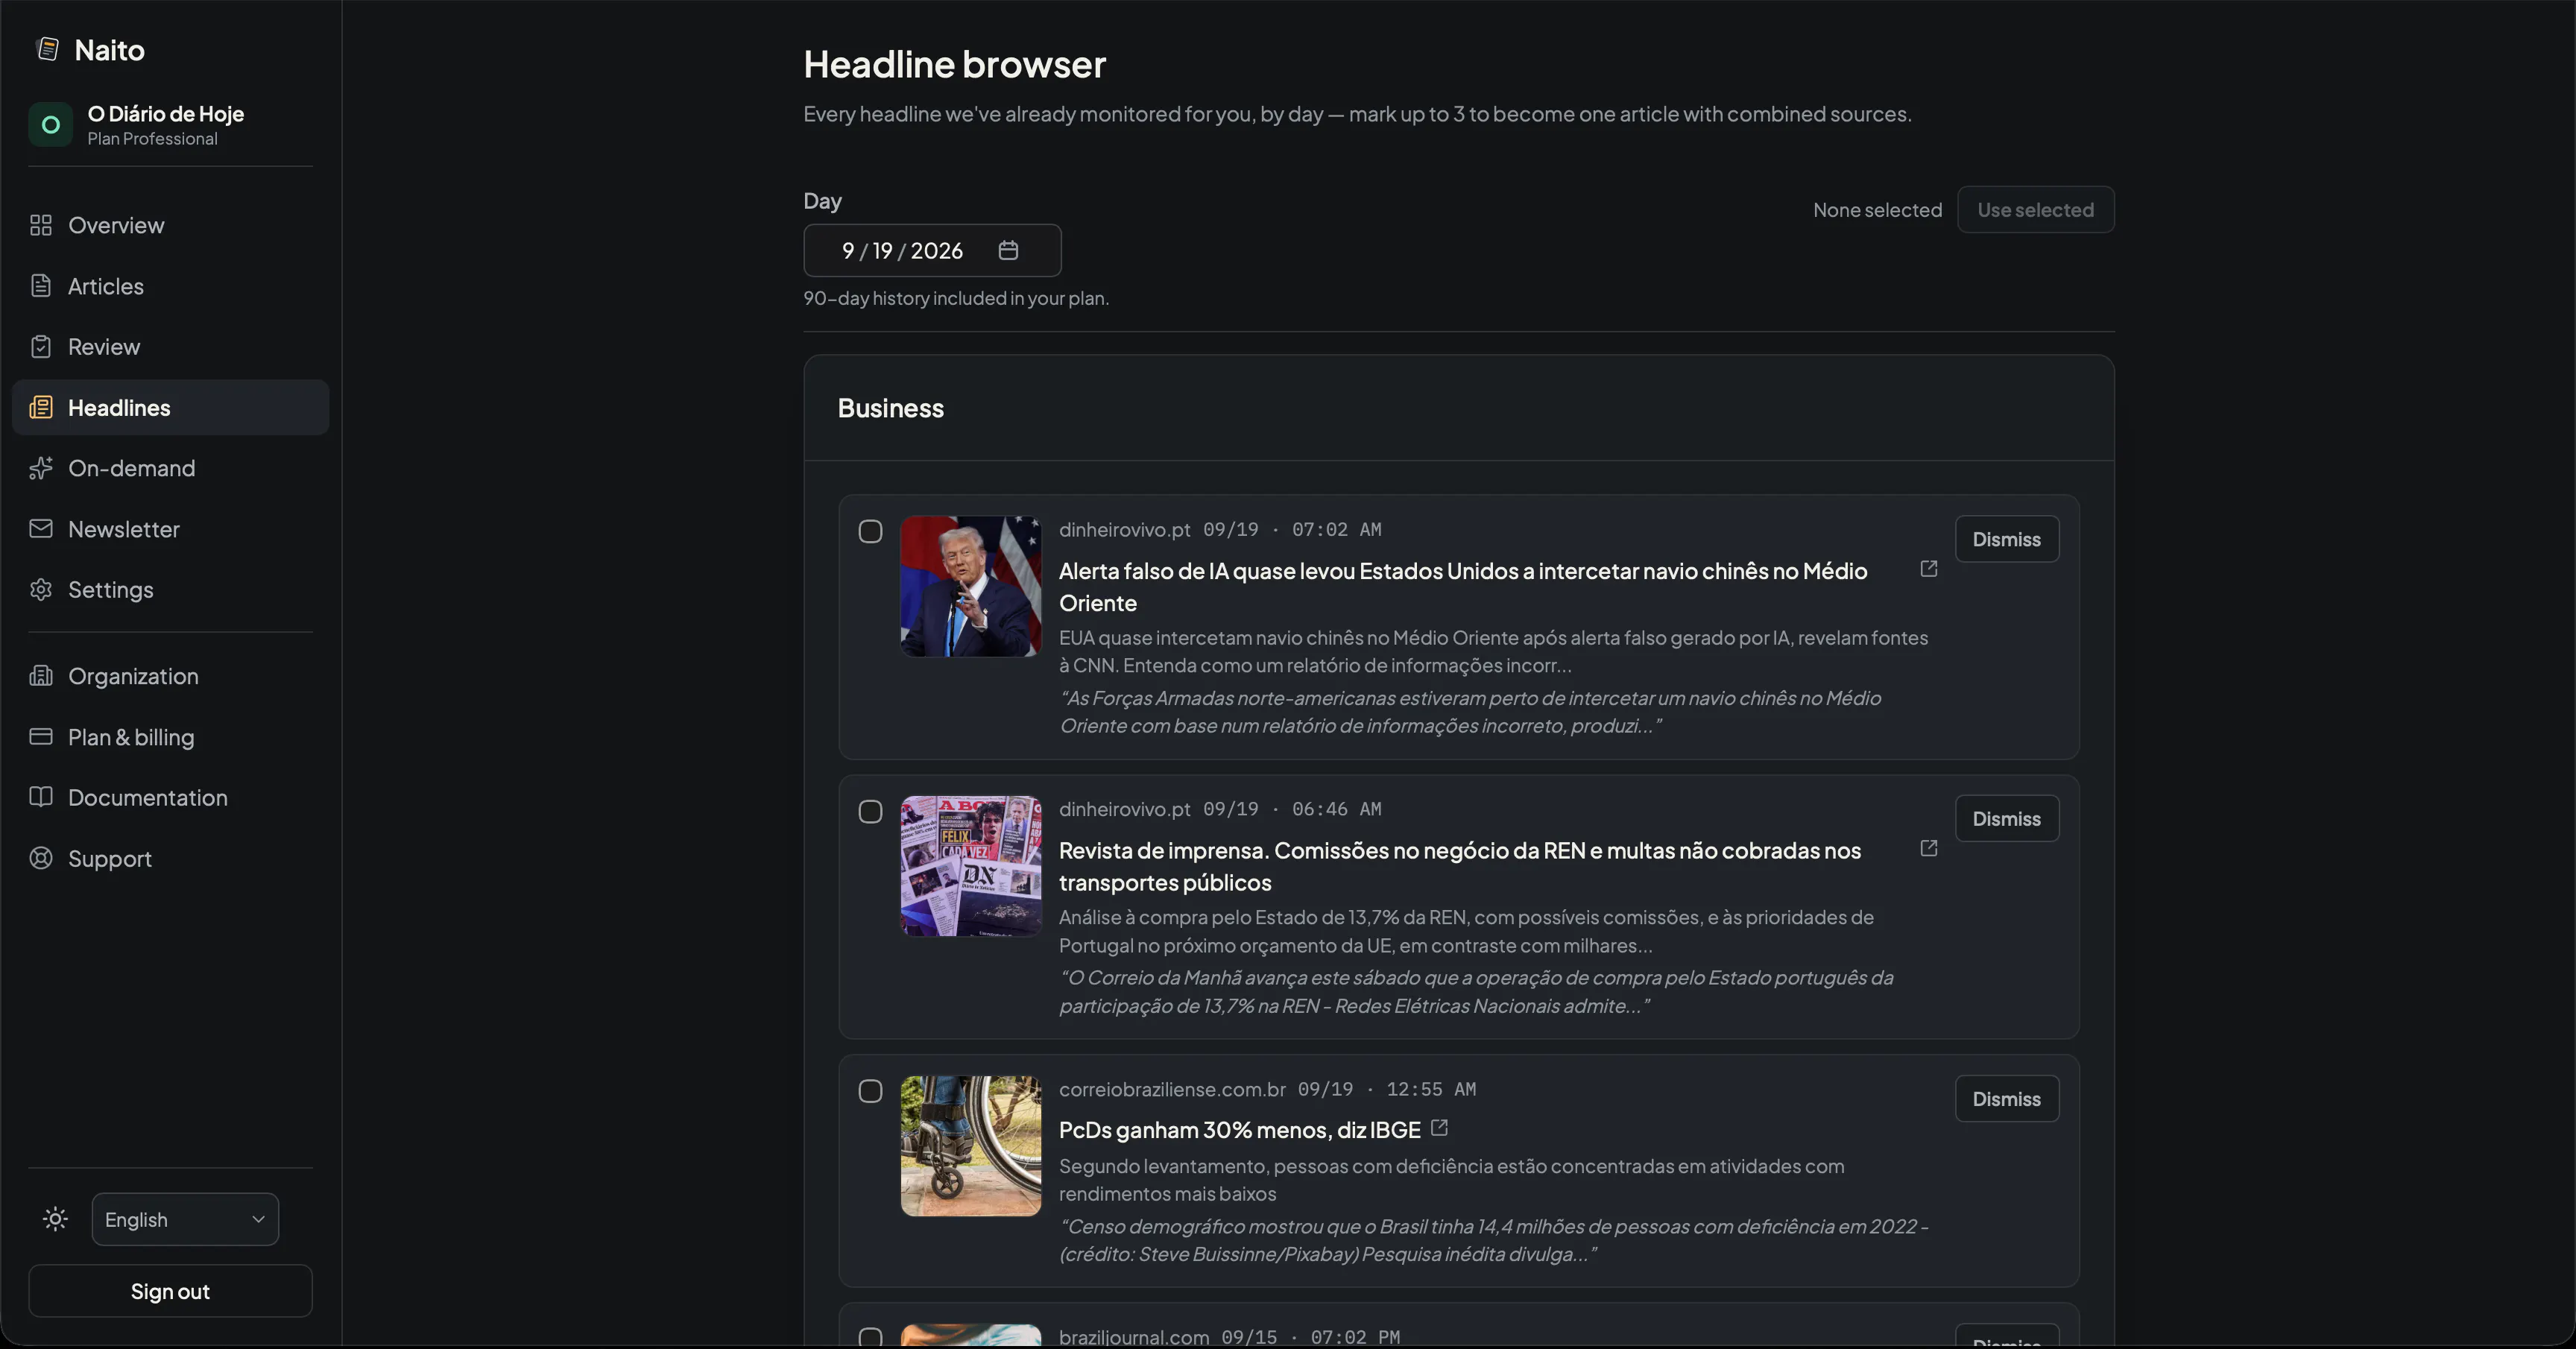
Task: Click the Review clipboard icon
Action: 41,347
